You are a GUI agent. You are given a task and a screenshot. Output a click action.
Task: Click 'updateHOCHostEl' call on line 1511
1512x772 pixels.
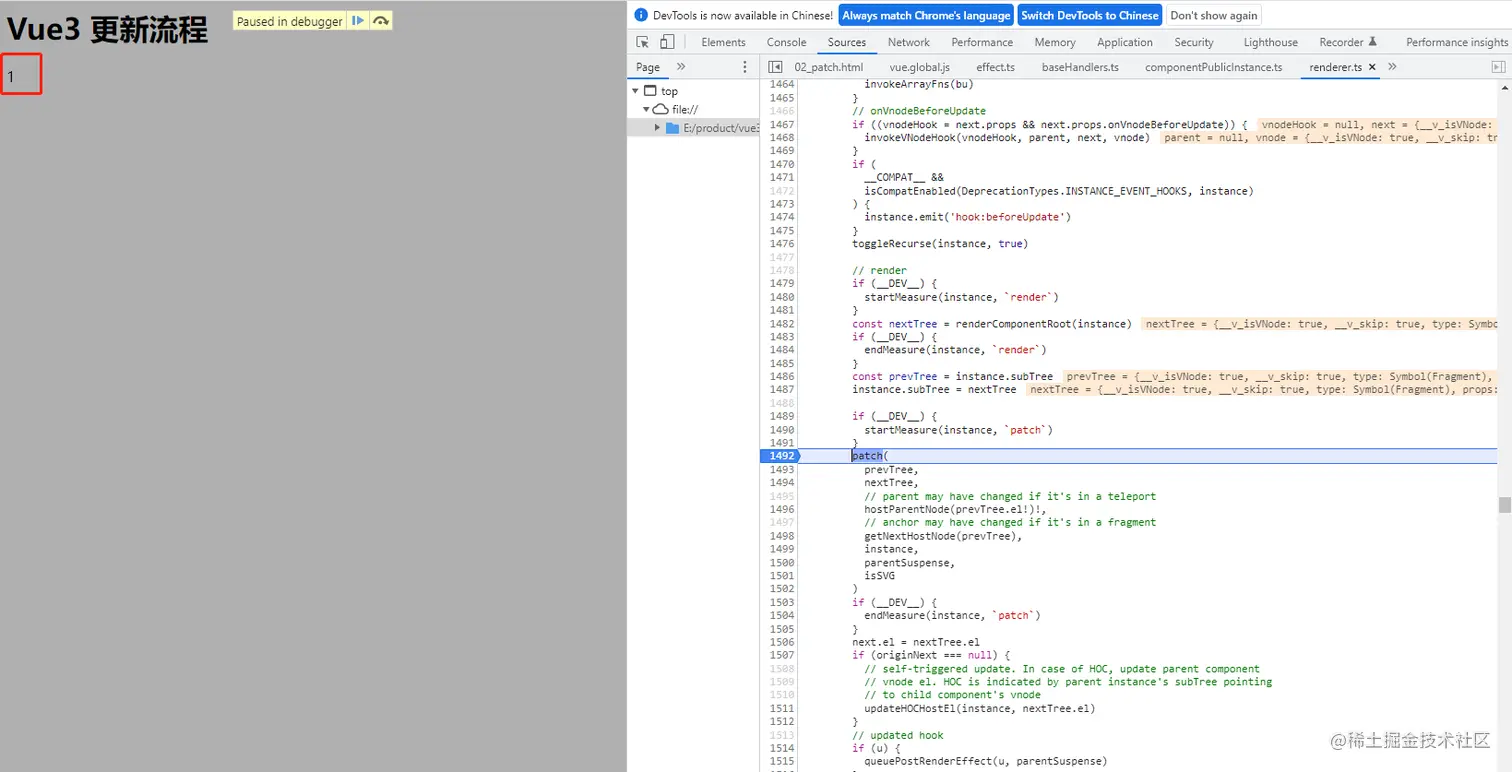point(913,708)
